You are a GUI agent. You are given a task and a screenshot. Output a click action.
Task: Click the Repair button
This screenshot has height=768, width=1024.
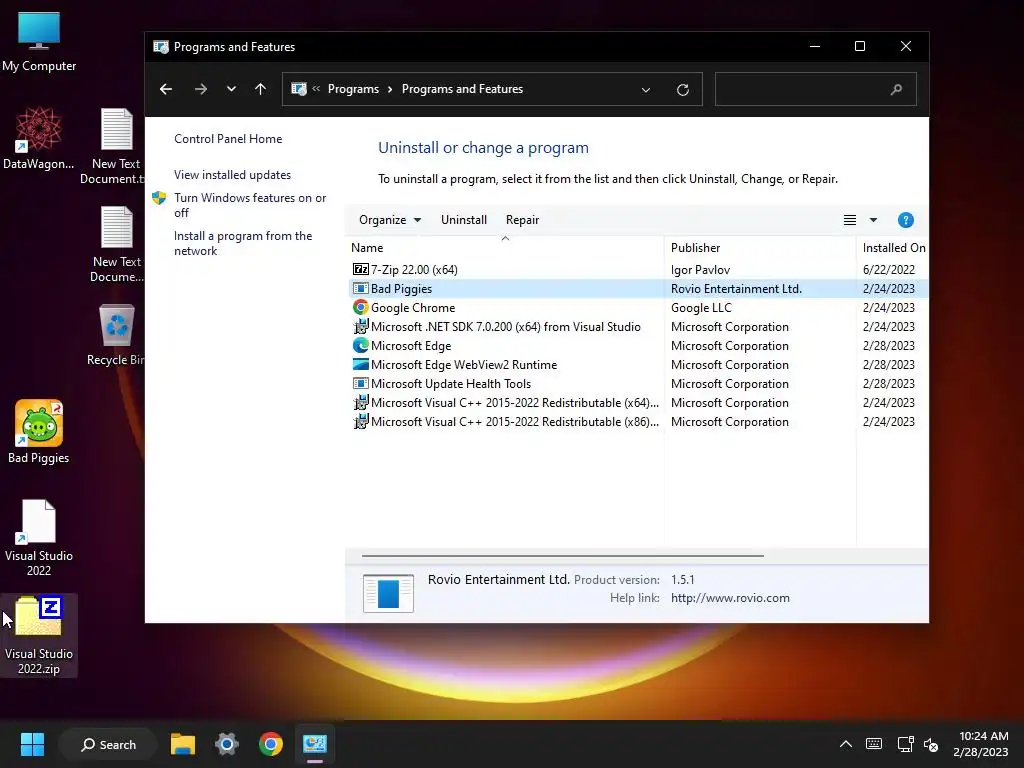tap(522, 220)
